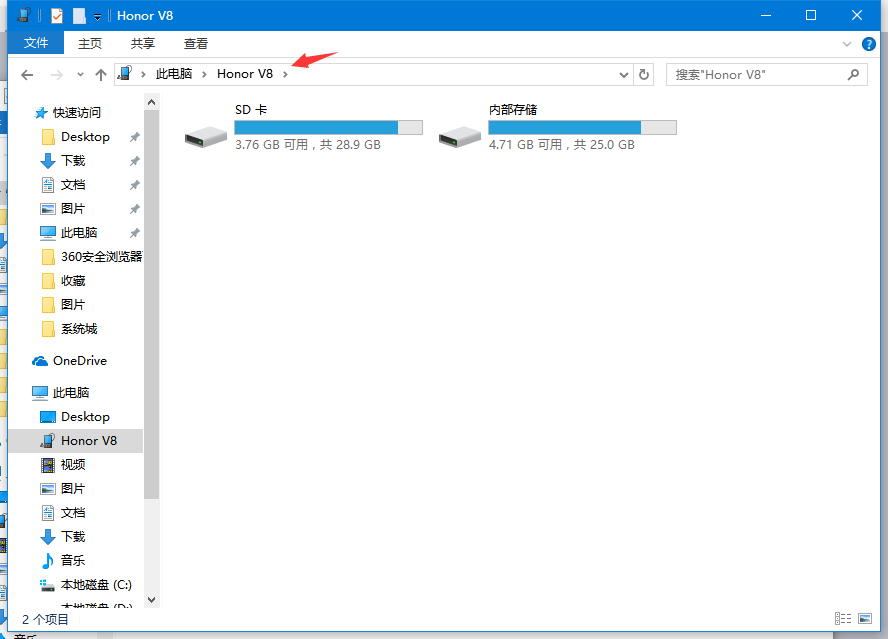This screenshot has height=639, width=888.
Task: Expand the chevron after Honor V8 breadcrumb
Action: tap(285, 75)
